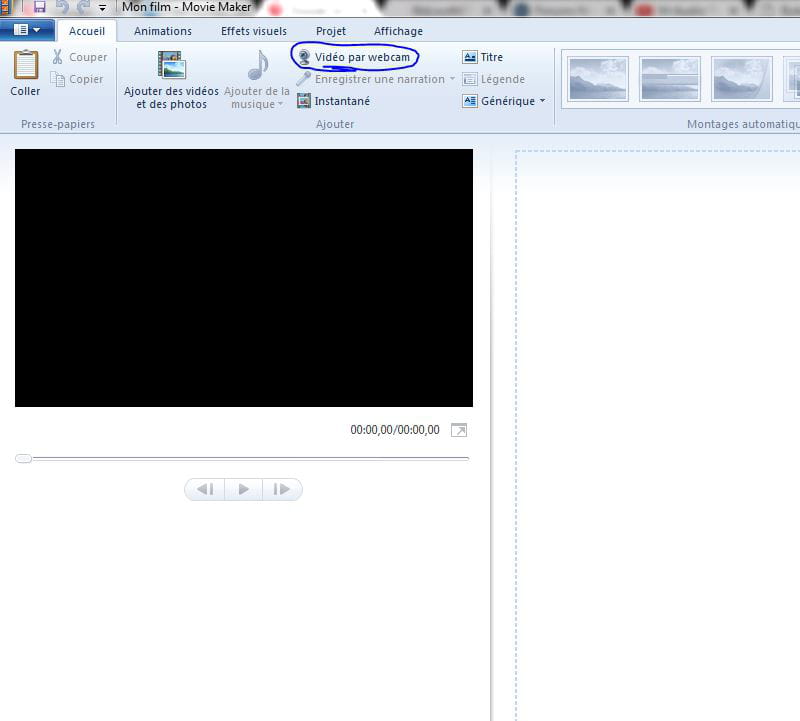Image resolution: width=800 pixels, height=721 pixels.
Task: Click the Légende caption icon
Action: coord(469,79)
